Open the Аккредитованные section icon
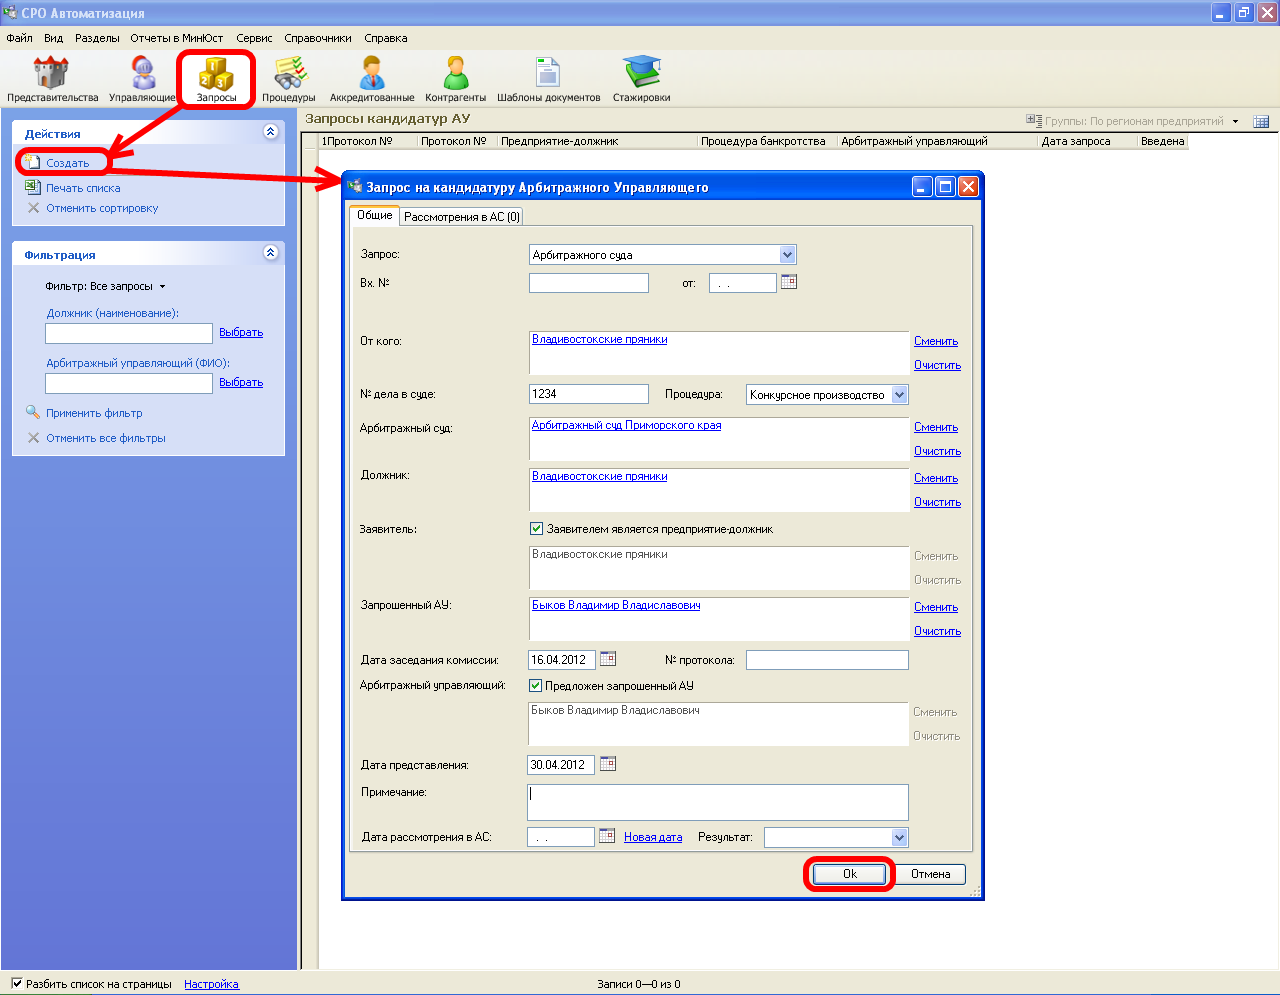 (x=372, y=78)
